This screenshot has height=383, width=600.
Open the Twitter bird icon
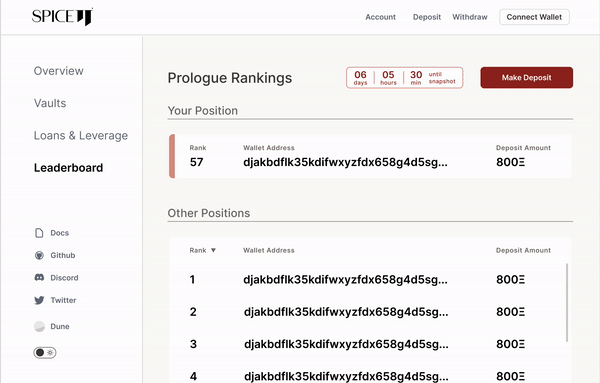pyautogui.click(x=39, y=300)
